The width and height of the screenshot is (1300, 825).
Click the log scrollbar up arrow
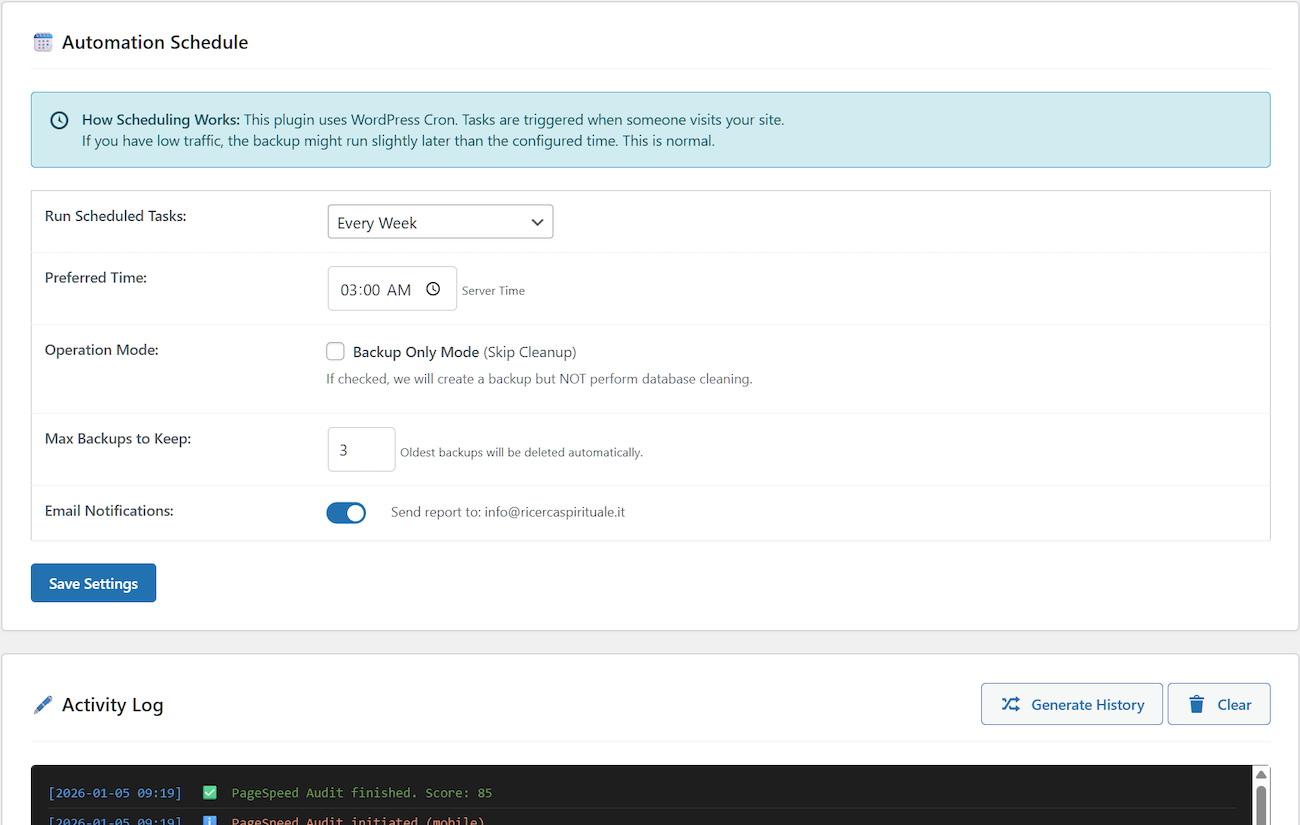coord(1261,775)
